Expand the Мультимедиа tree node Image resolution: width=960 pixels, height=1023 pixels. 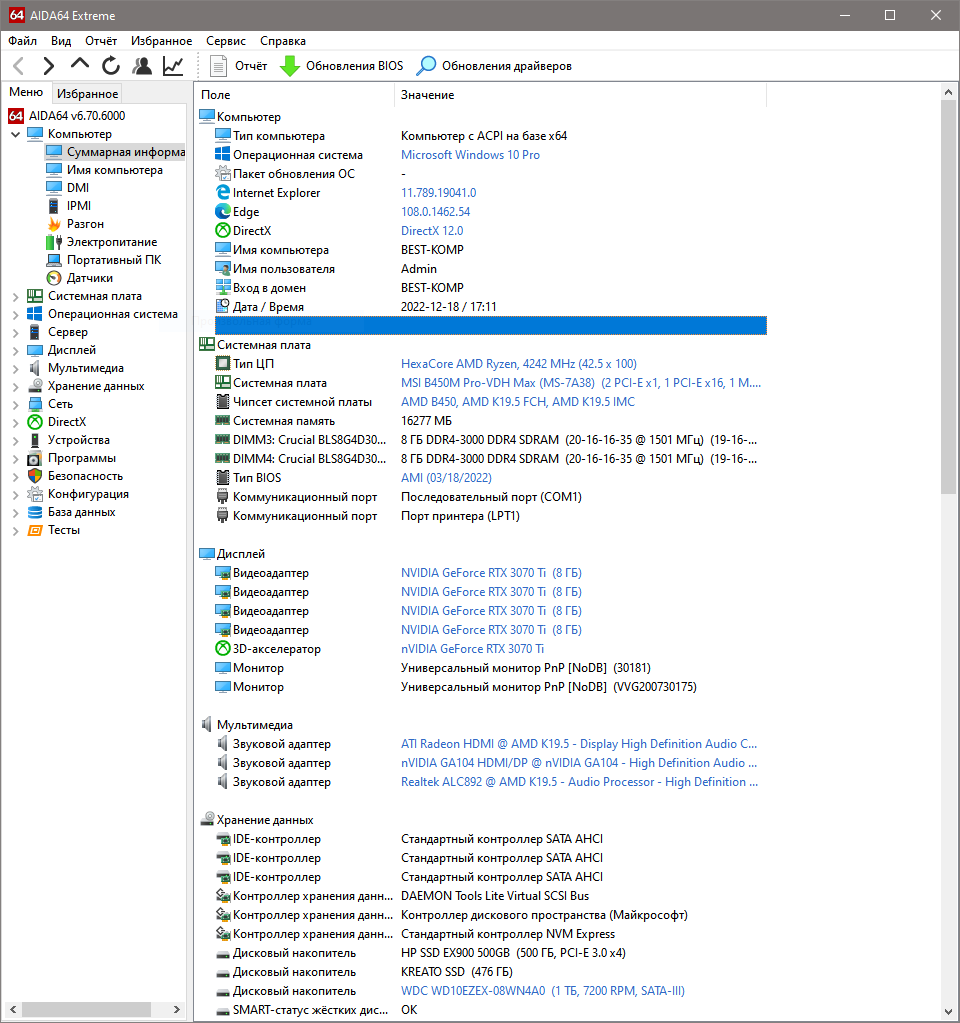click(x=16, y=369)
